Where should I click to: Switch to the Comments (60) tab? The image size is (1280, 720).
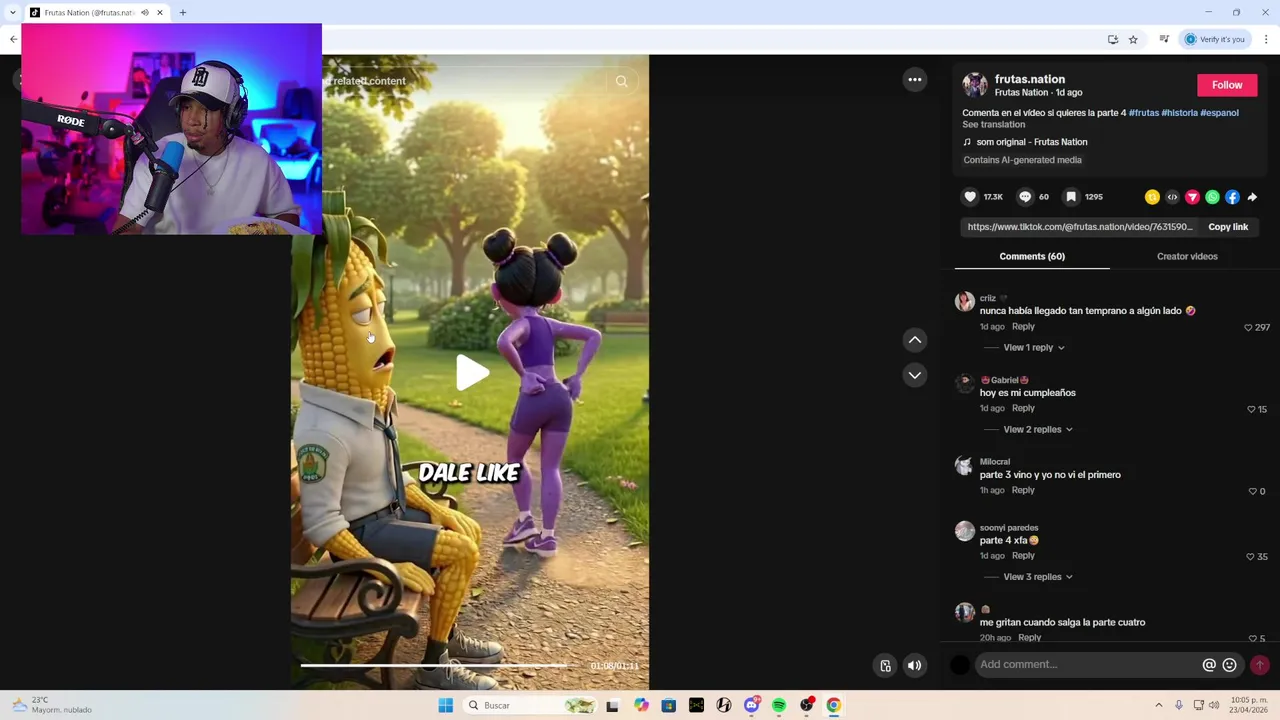pos(1032,256)
